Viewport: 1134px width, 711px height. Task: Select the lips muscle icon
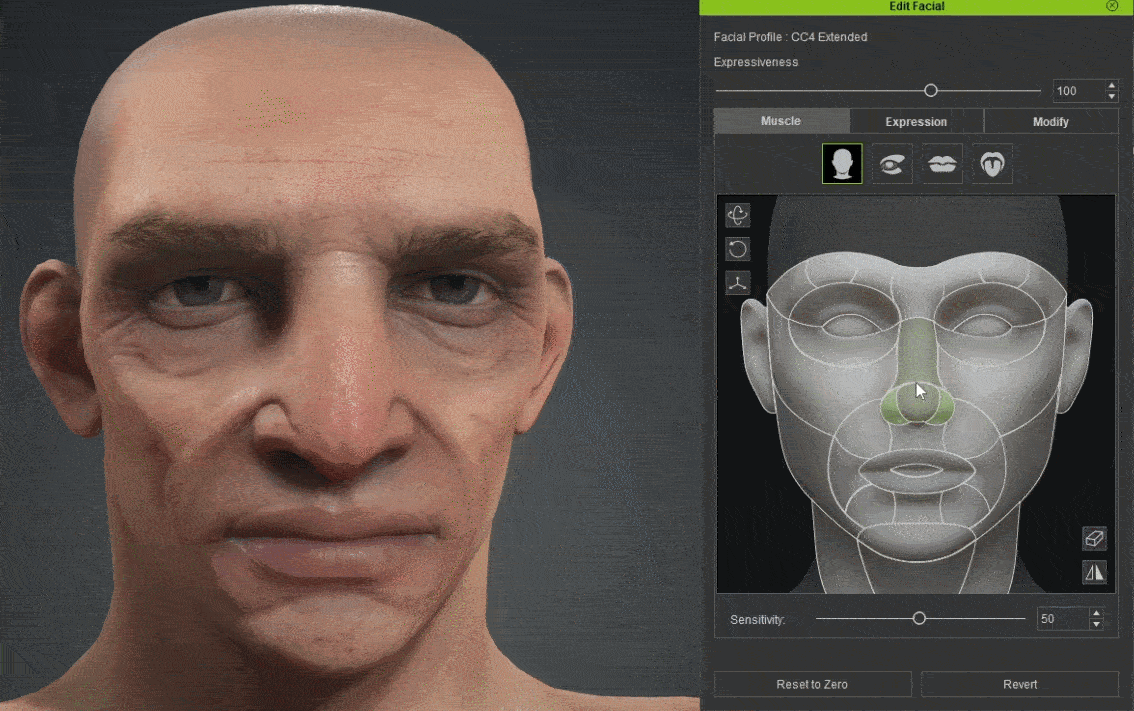(942, 163)
